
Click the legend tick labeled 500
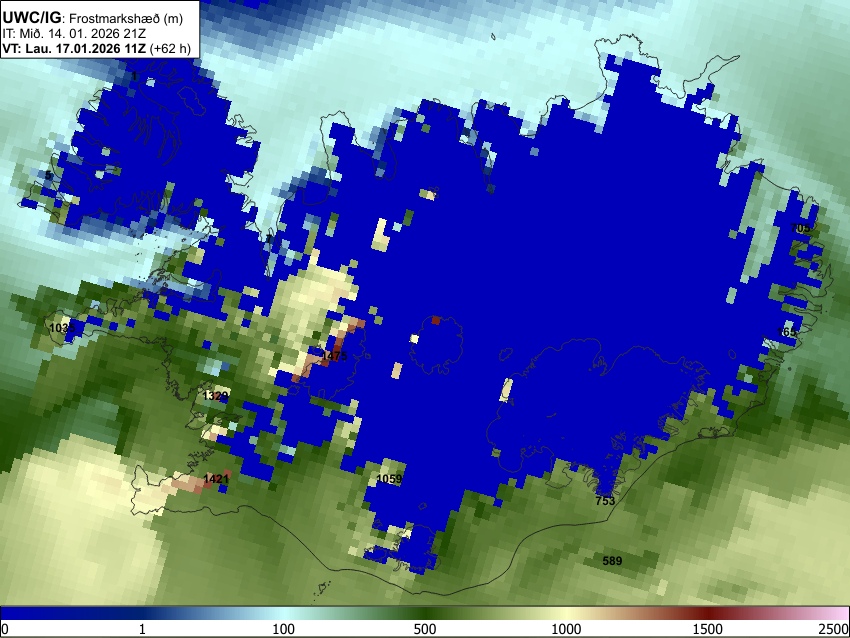point(425,629)
